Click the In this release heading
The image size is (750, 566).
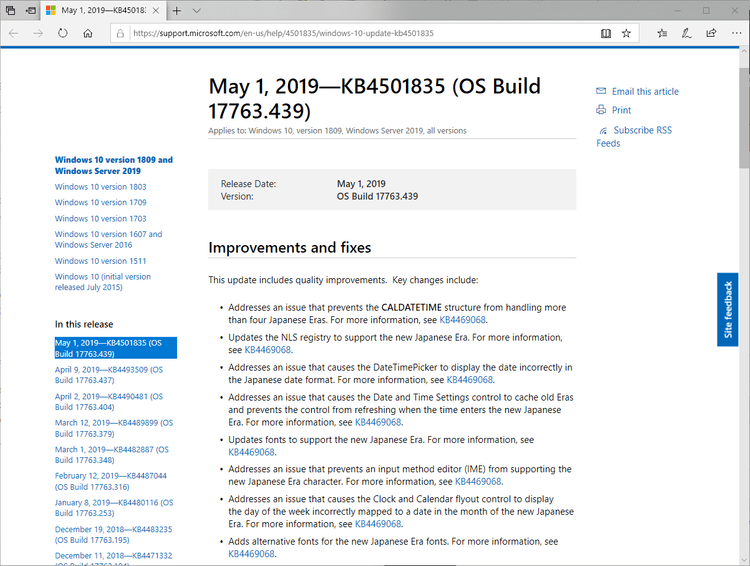[84, 324]
